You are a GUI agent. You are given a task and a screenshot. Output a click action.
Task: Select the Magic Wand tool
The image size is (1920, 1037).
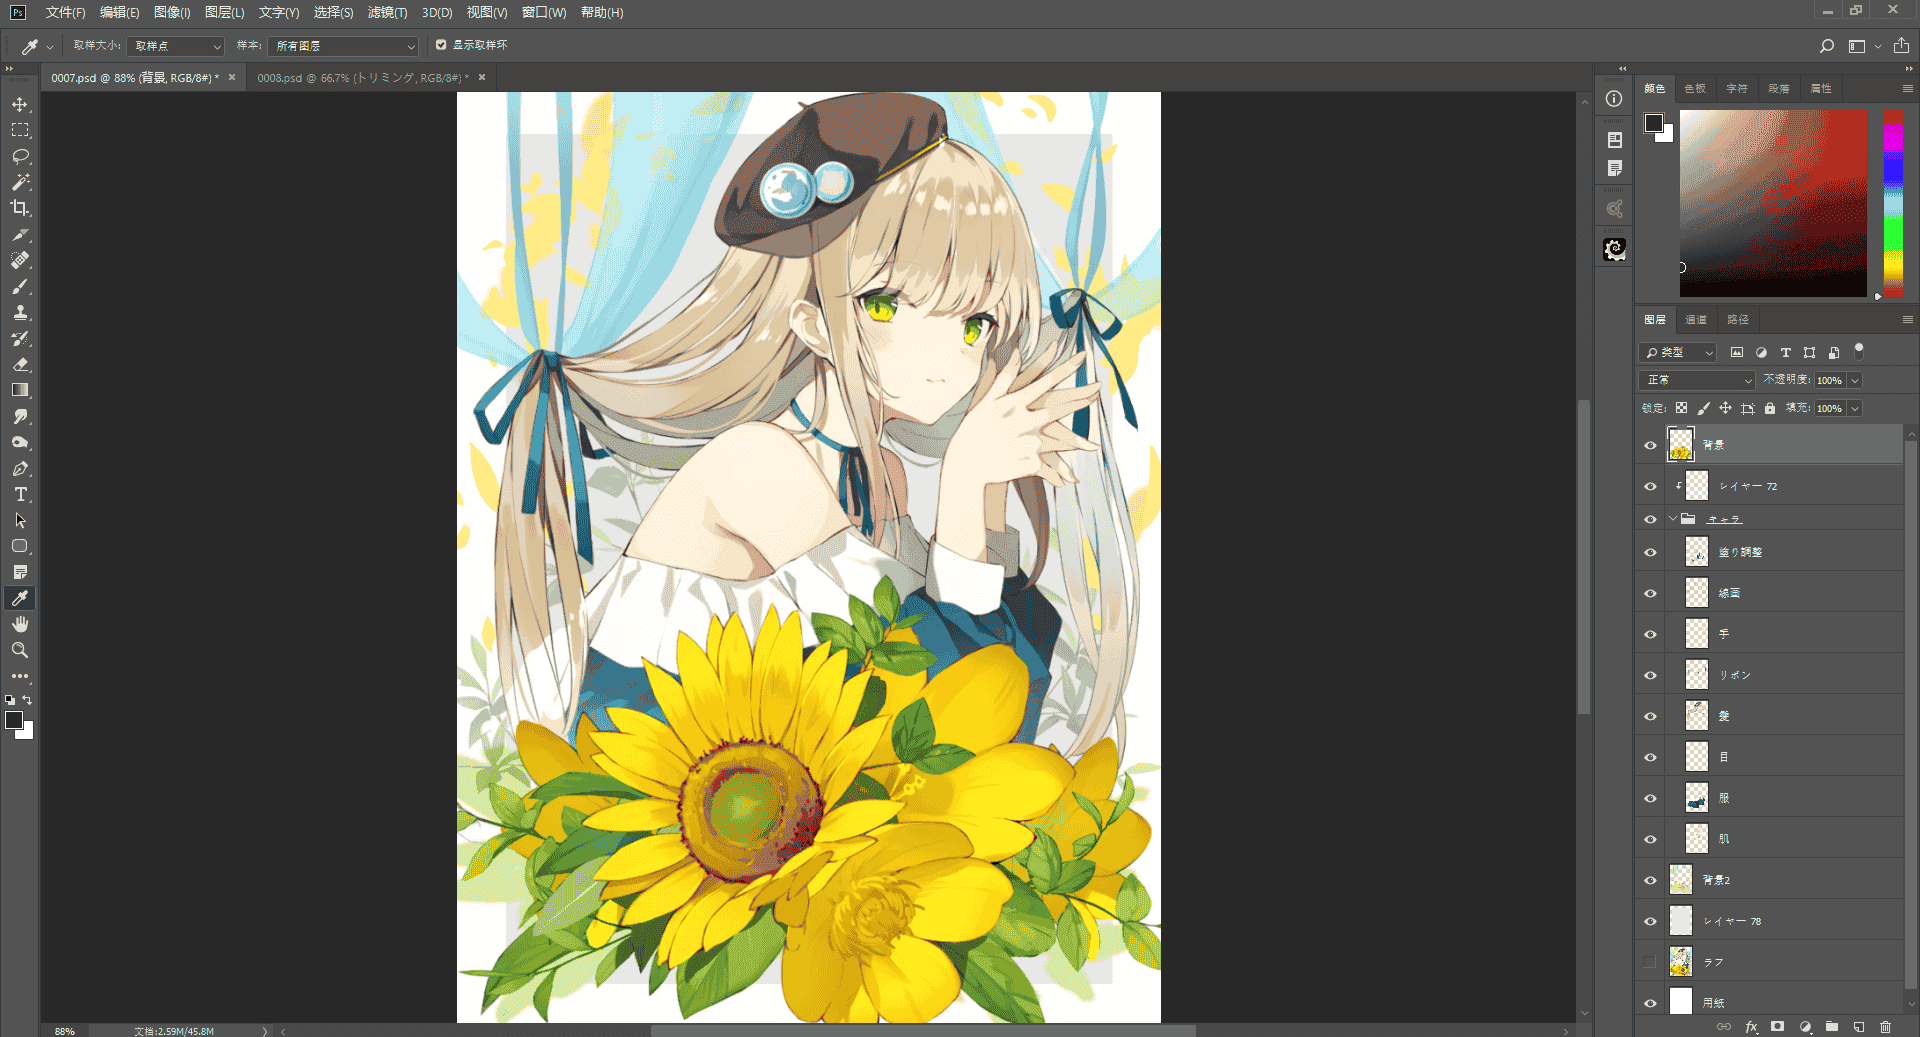coord(20,182)
